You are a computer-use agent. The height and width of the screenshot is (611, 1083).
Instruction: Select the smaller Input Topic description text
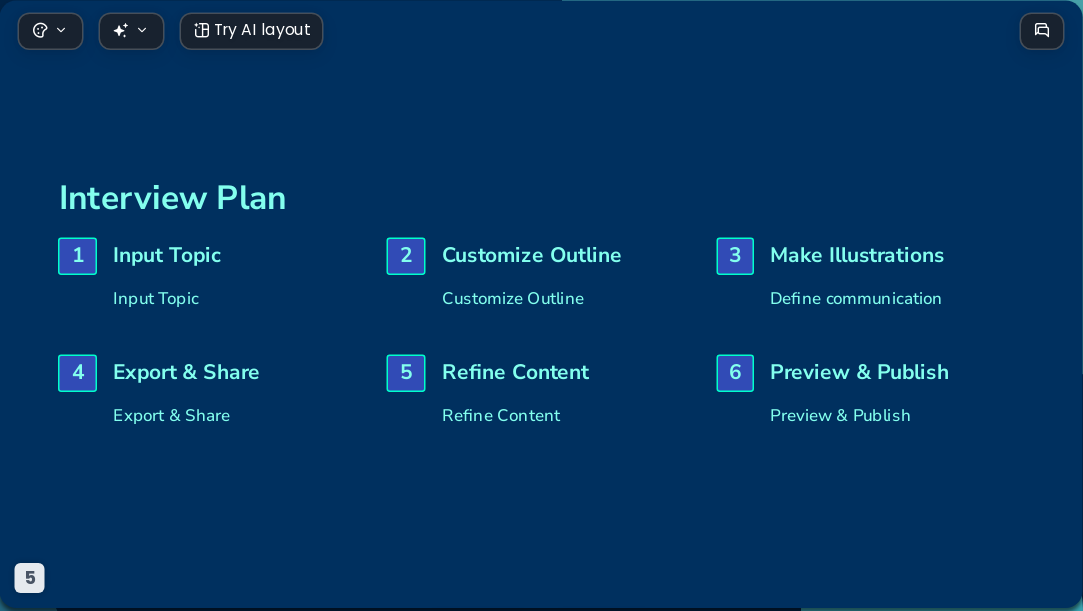tap(156, 299)
